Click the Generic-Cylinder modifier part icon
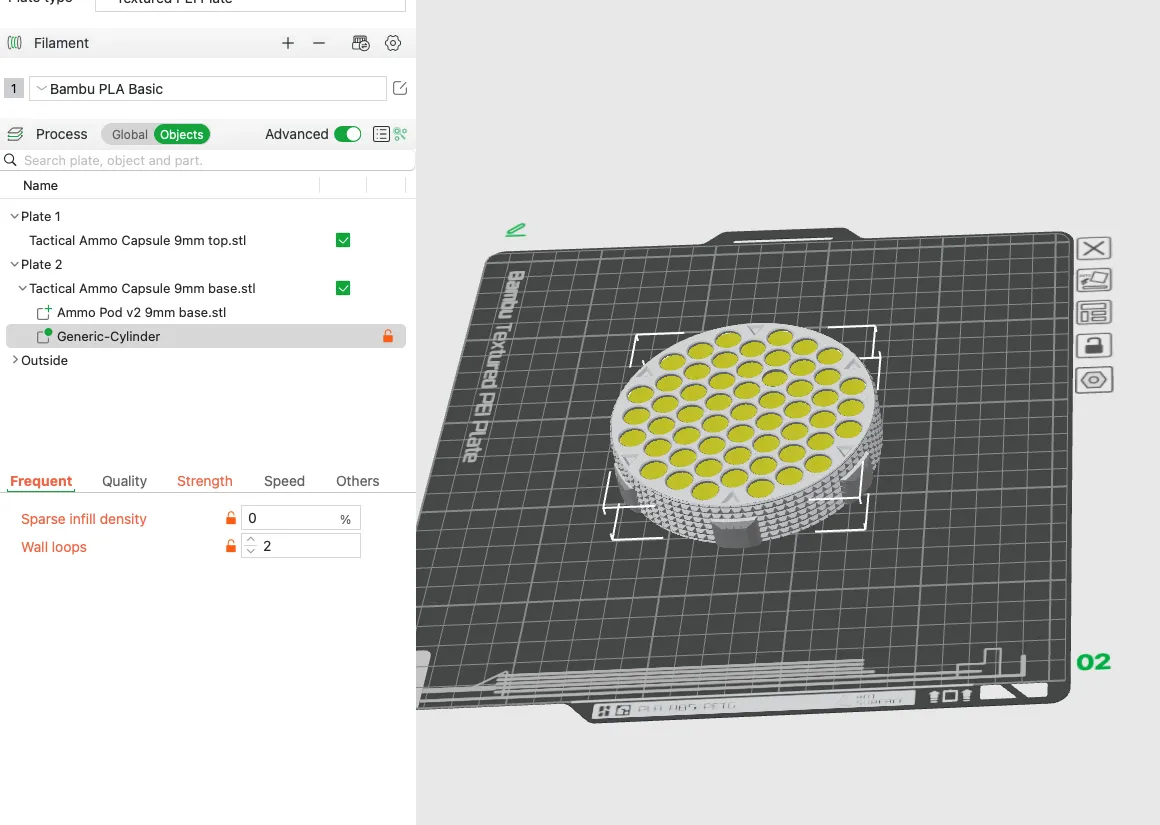 click(x=44, y=336)
